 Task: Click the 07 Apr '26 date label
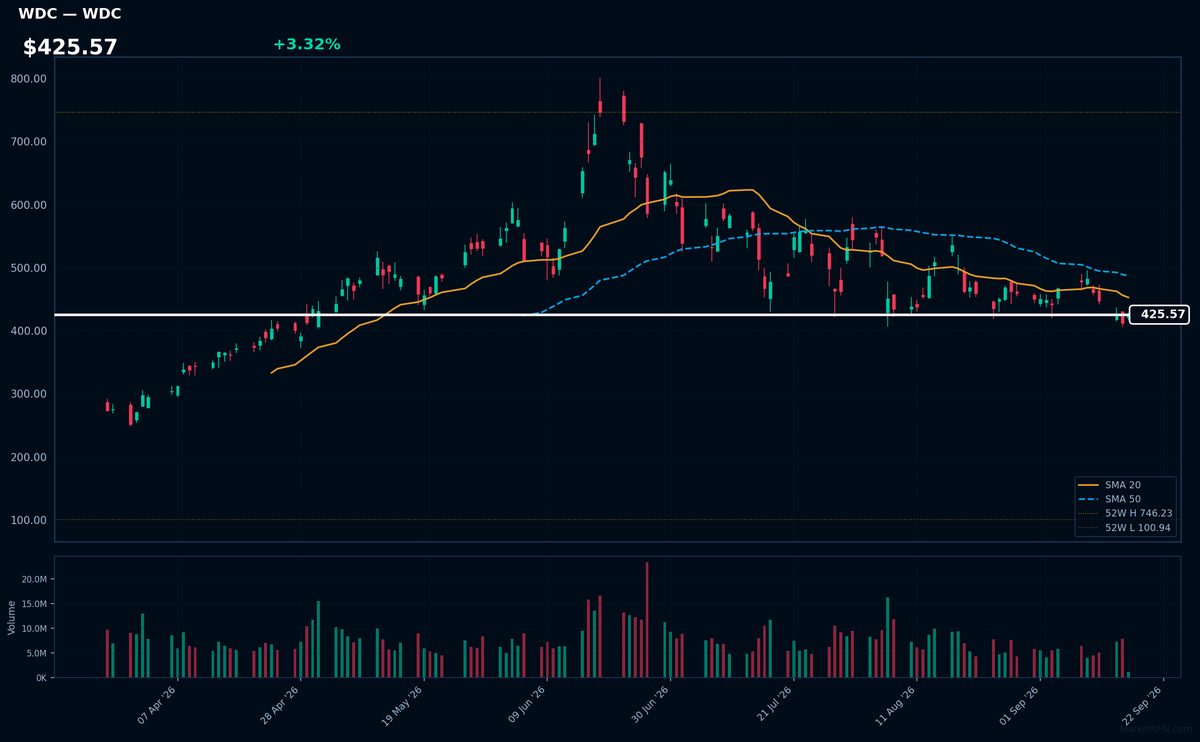157,705
